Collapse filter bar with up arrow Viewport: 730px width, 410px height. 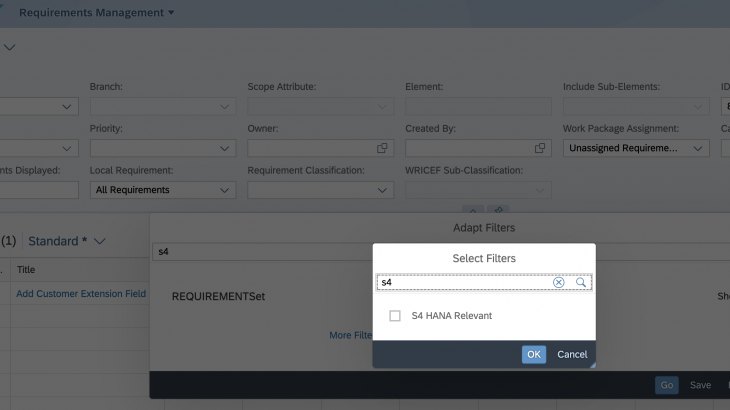coord(473,210)
